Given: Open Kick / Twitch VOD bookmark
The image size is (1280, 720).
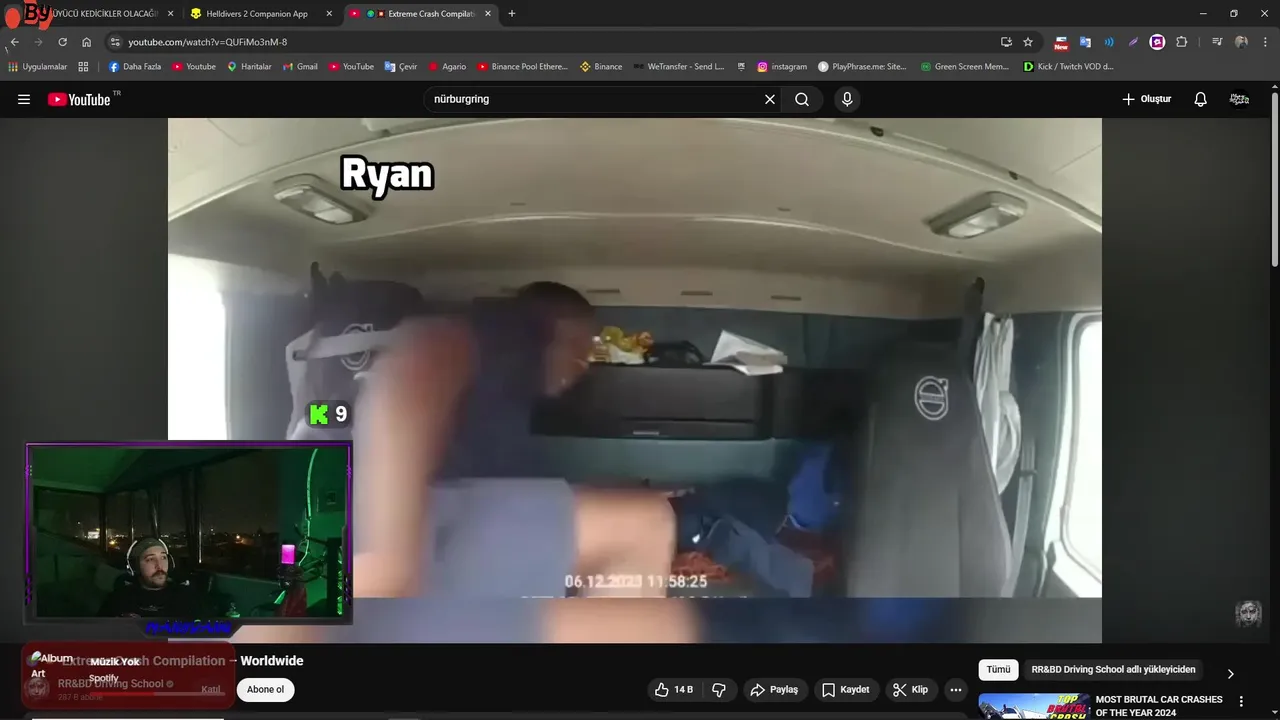Looking at the screenshot, I should coord(1068,67).
